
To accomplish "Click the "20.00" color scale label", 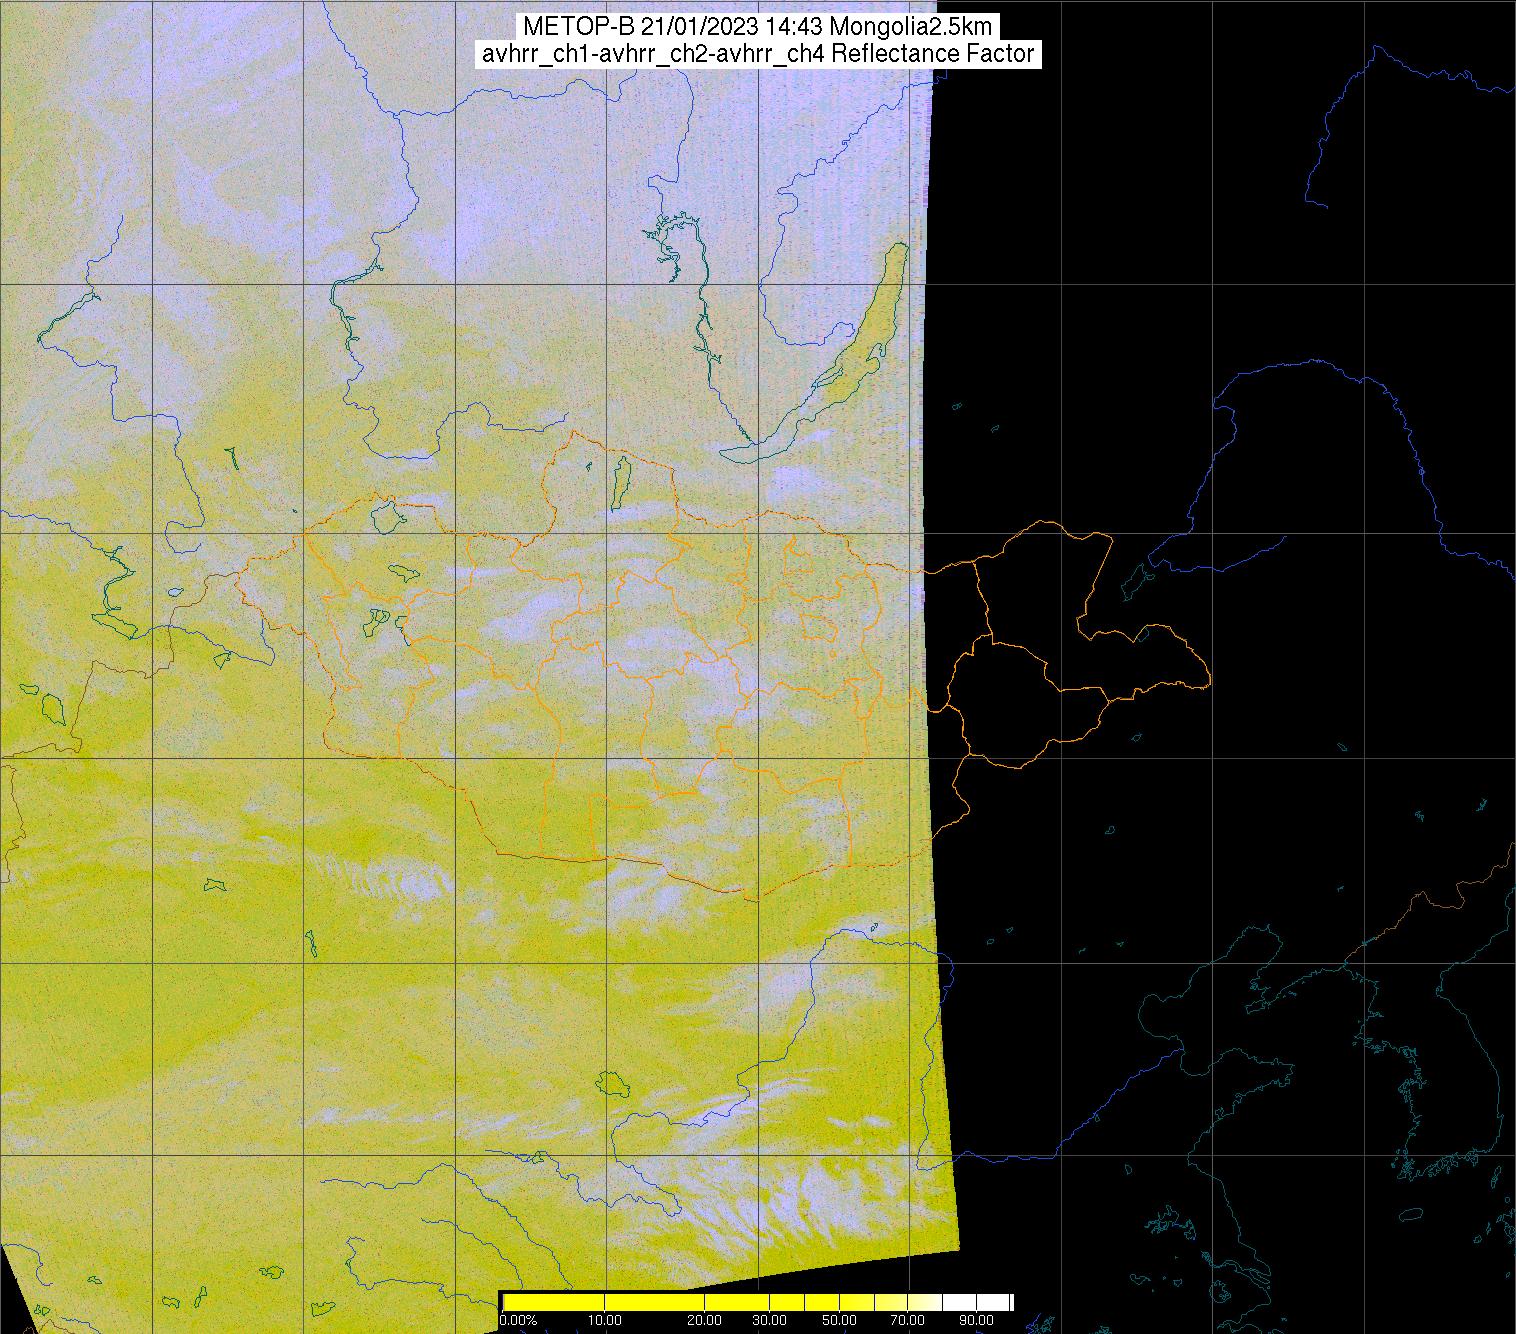I will pos(705,1320).
